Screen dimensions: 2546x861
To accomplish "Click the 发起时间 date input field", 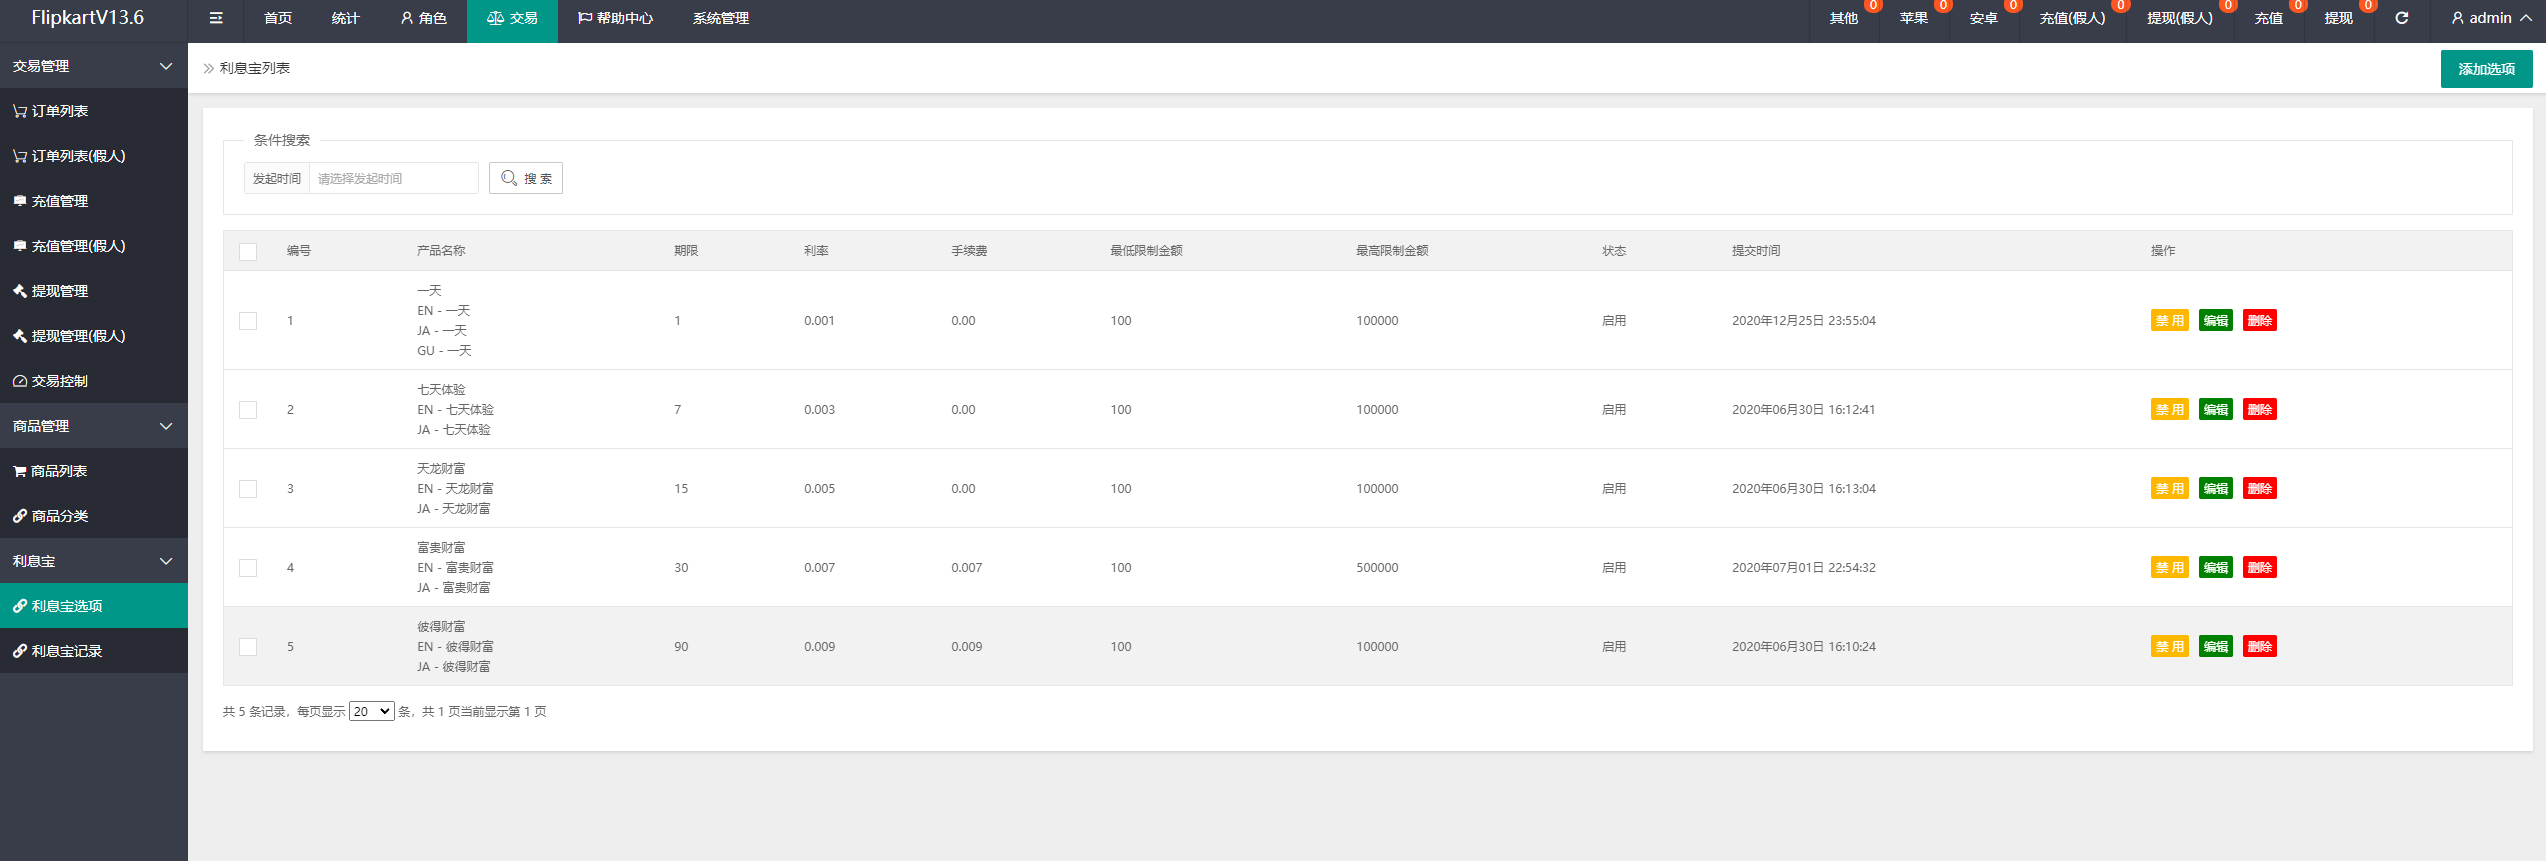I will [x=394, y=178].
